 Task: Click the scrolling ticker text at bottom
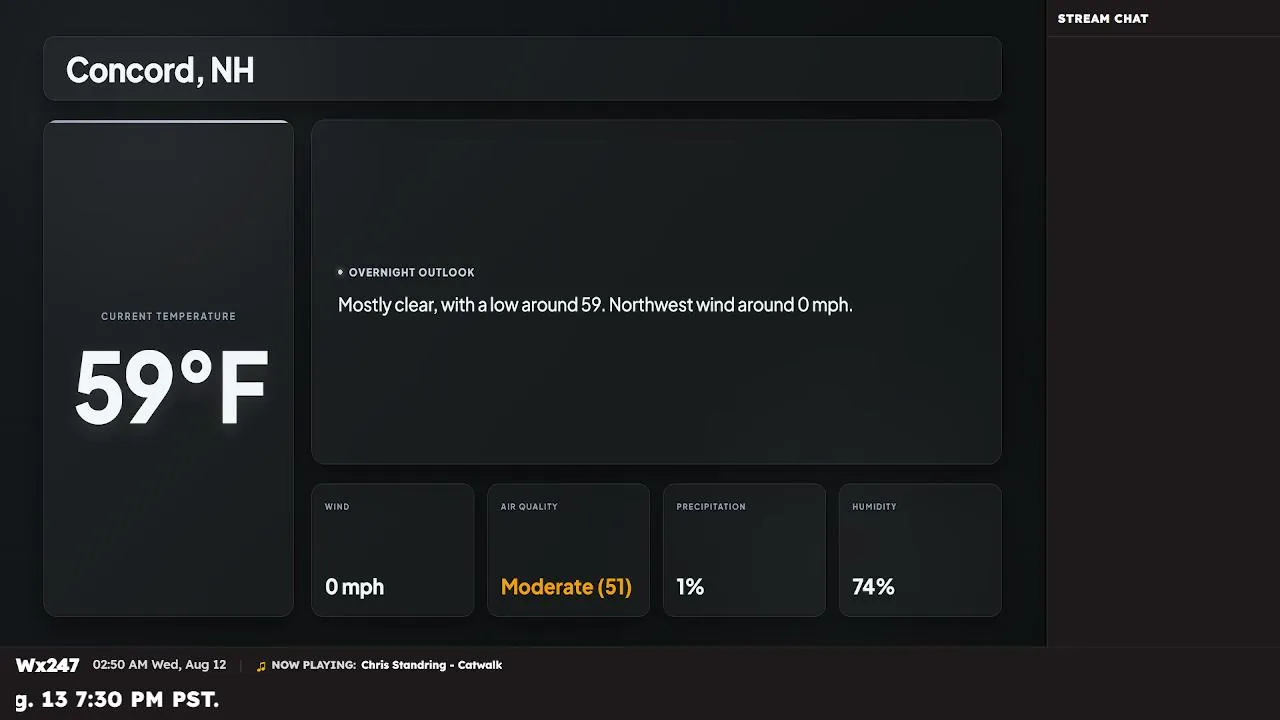(x=117, y=700)
